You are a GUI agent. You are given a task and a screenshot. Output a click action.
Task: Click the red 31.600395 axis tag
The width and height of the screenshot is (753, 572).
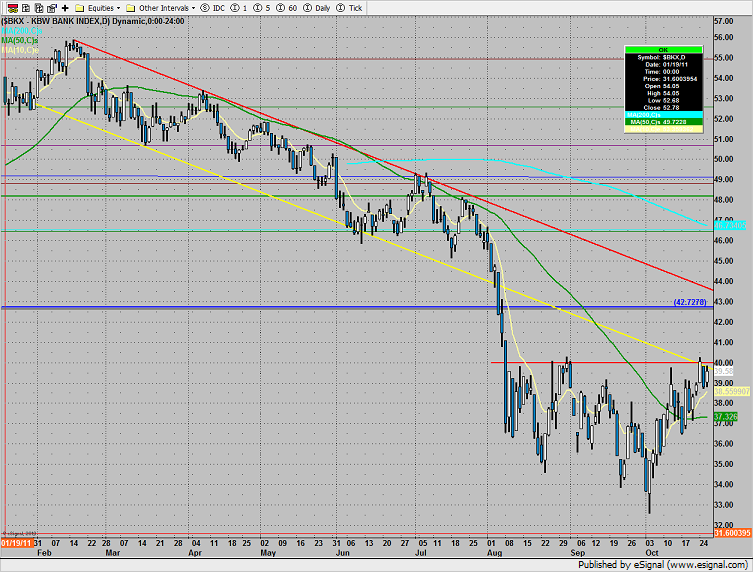732,533
